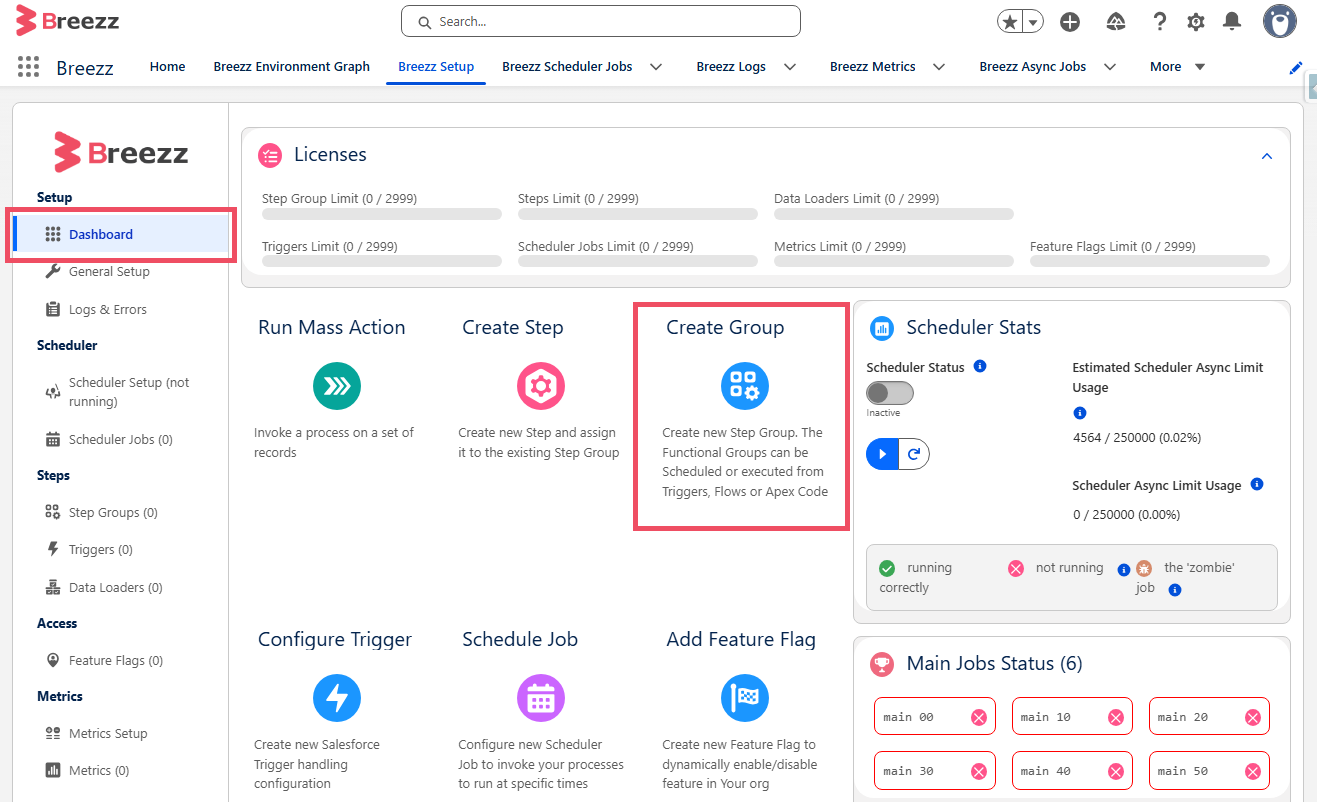Click the 'main 10' job status chip
Screen dimensions: 1317x802
(1072, 717)
